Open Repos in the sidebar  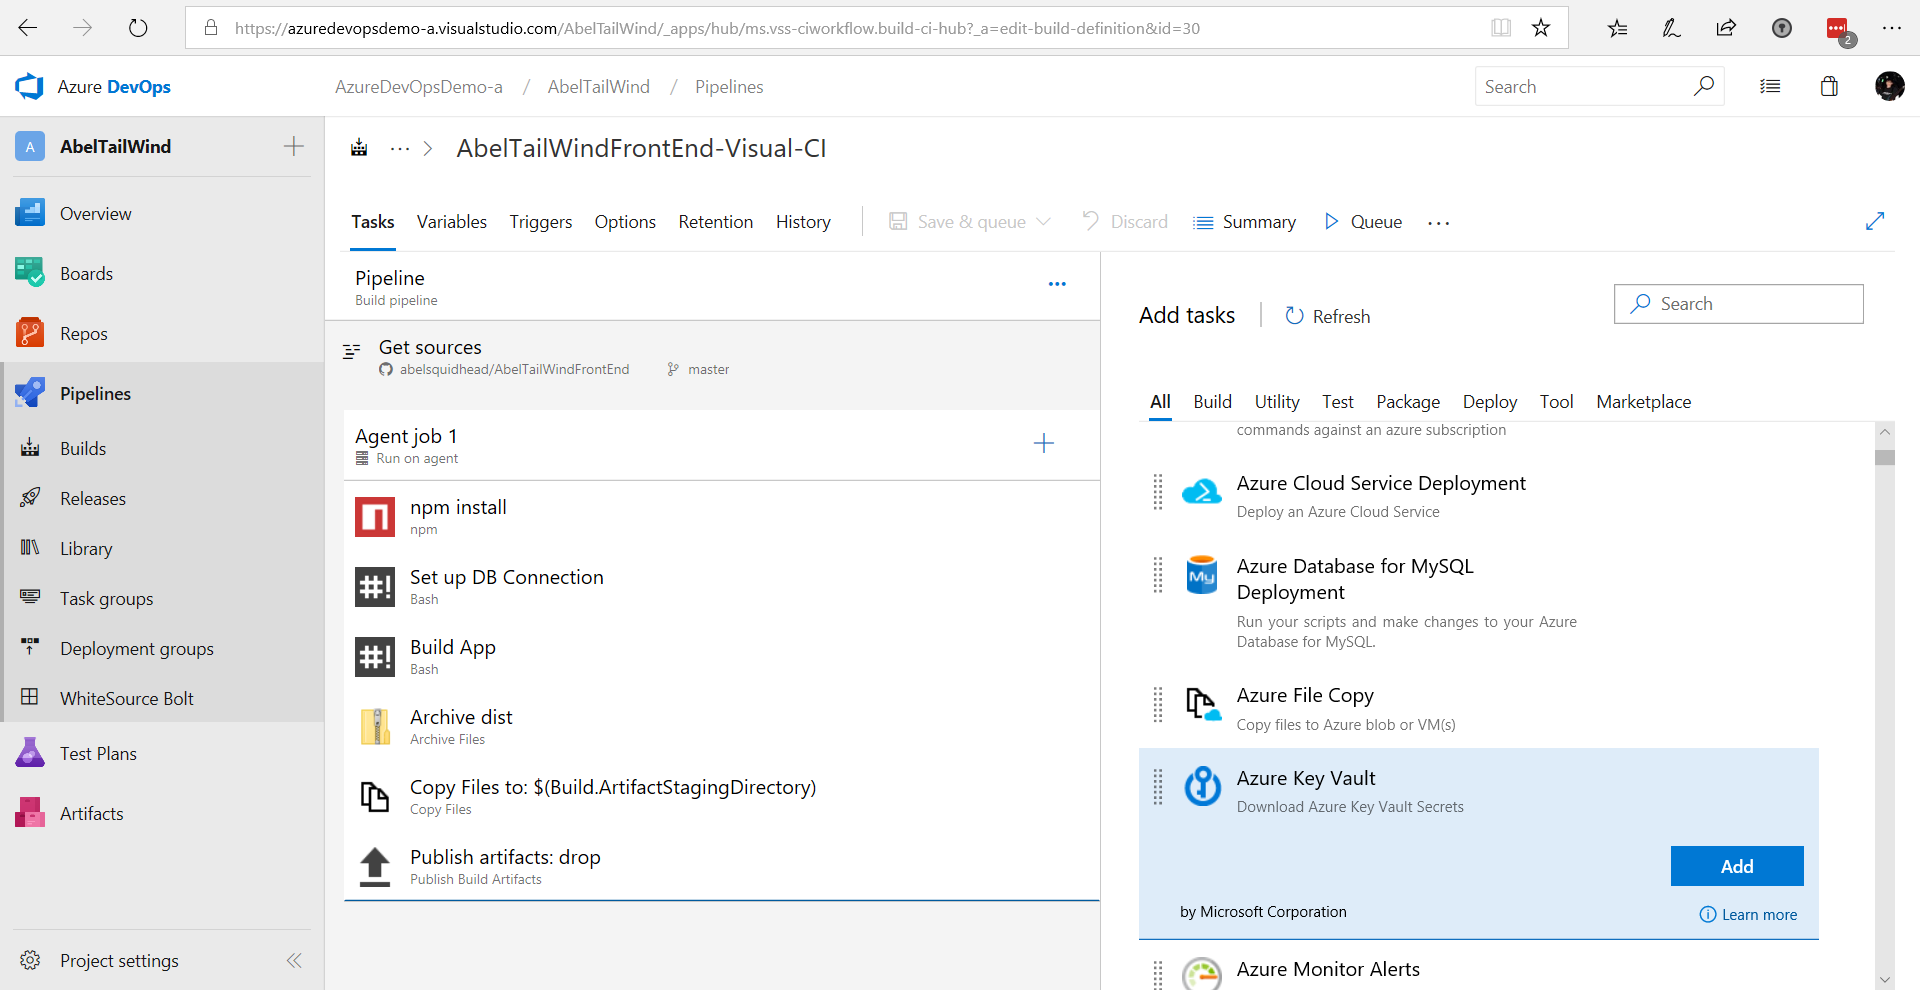(84, 334)
